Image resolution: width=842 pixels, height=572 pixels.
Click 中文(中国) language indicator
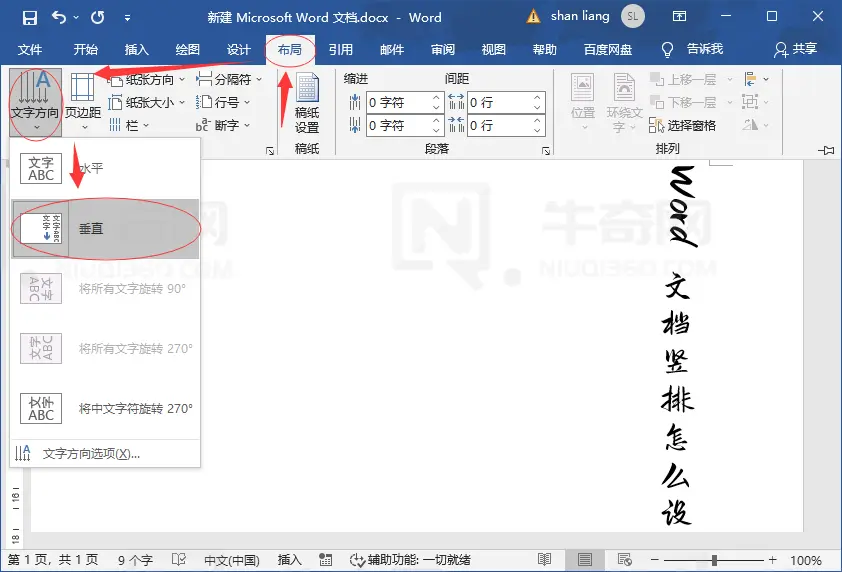coord(232,560)
